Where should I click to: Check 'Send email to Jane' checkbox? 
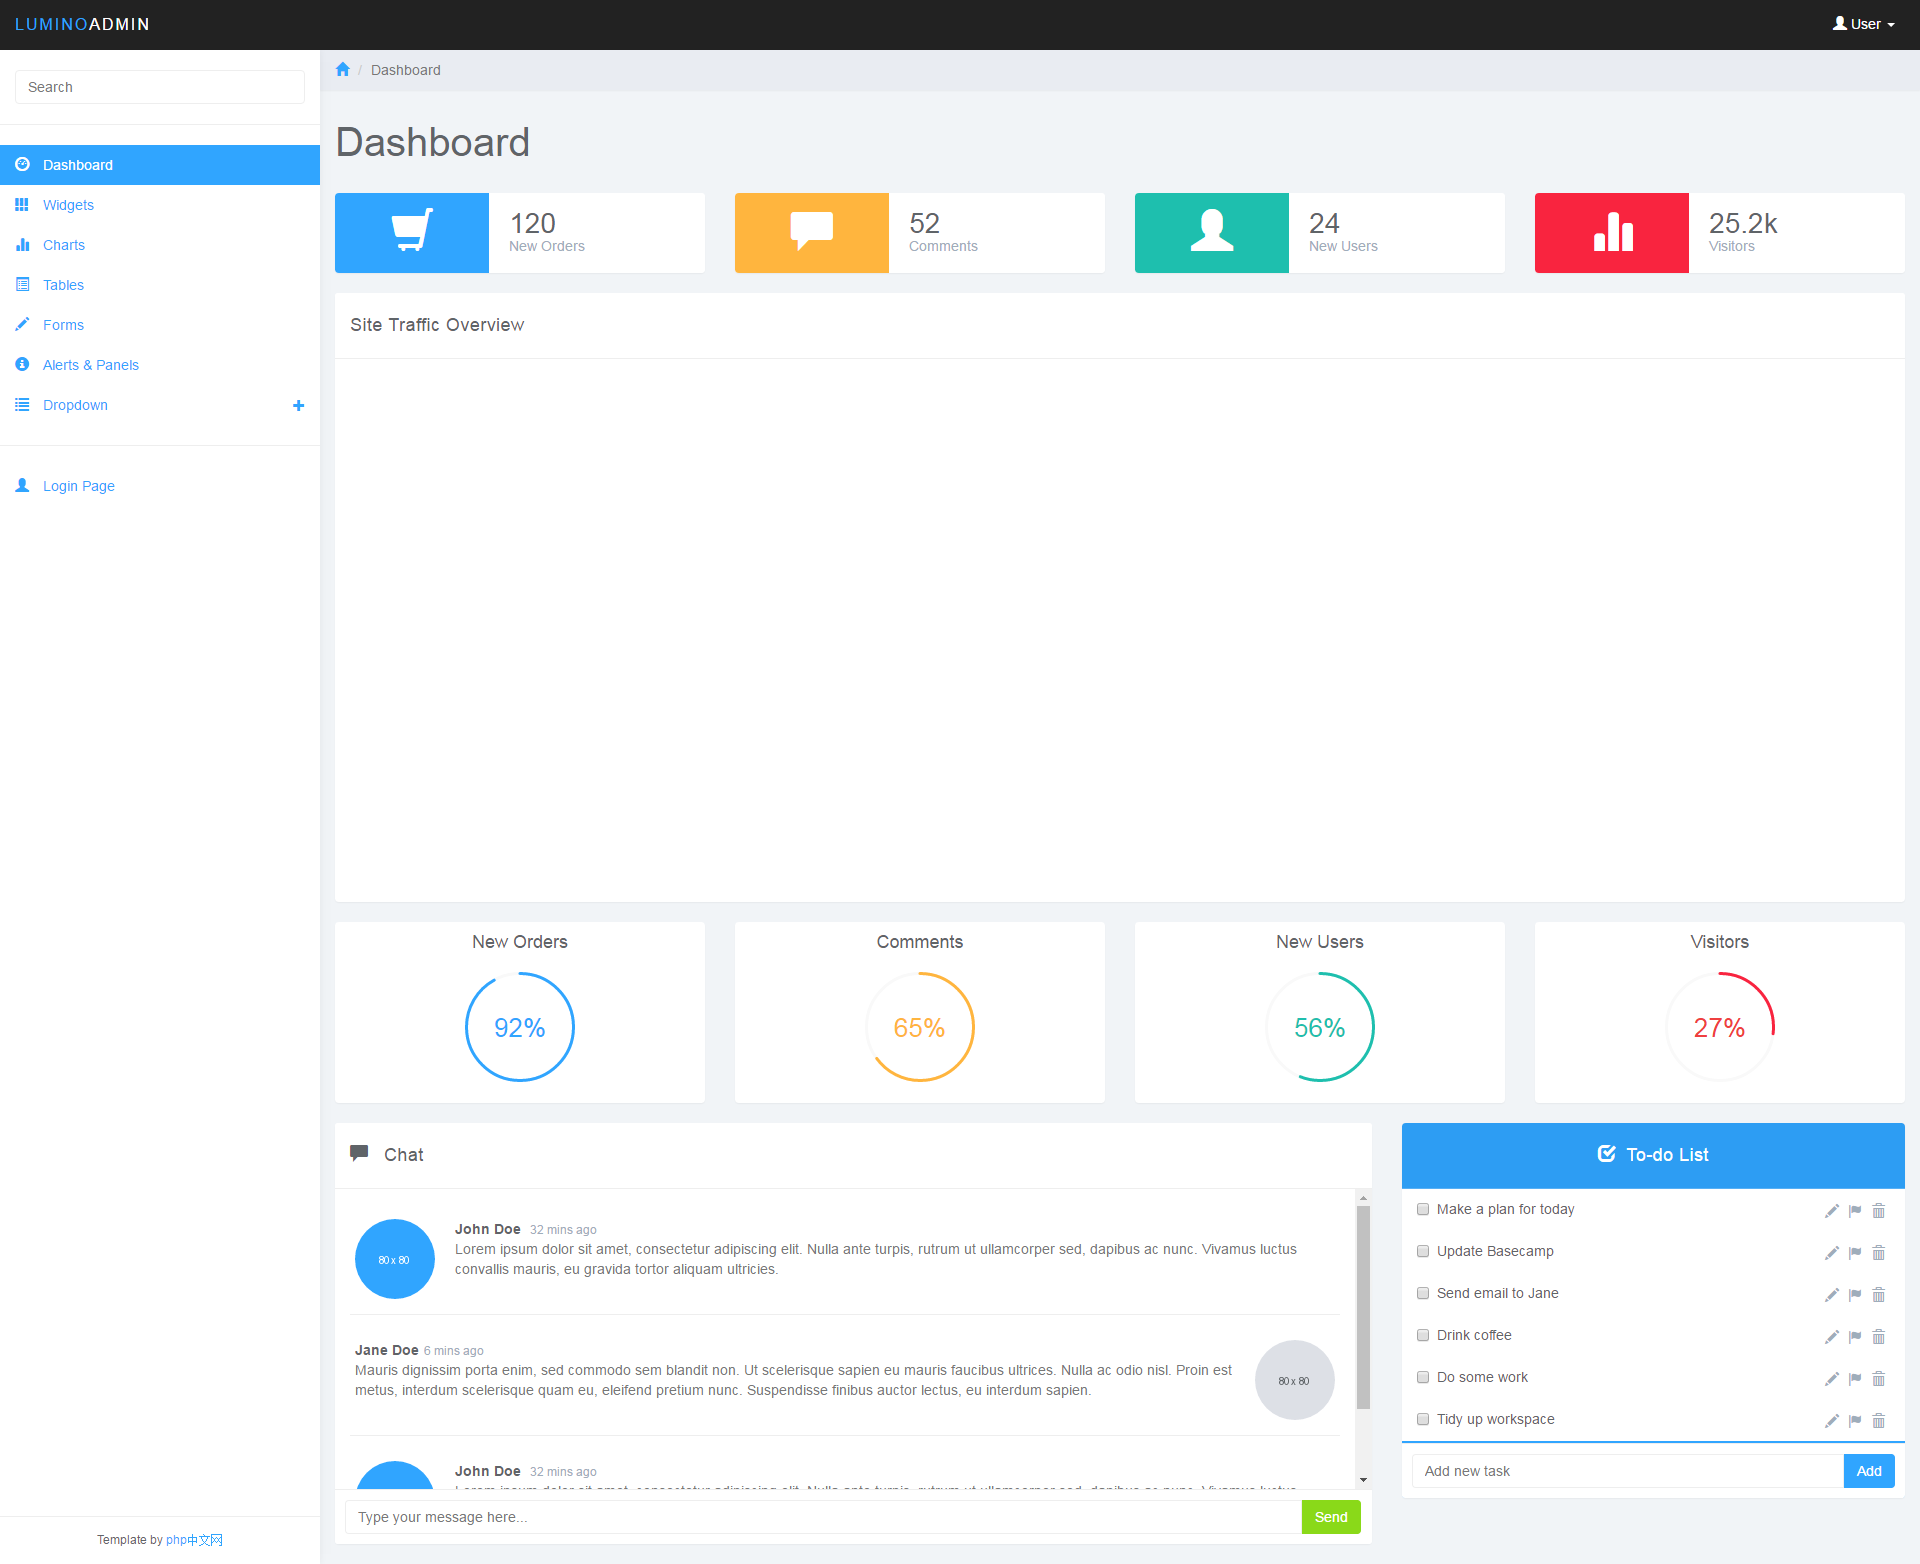(x=1423, y=1293)
